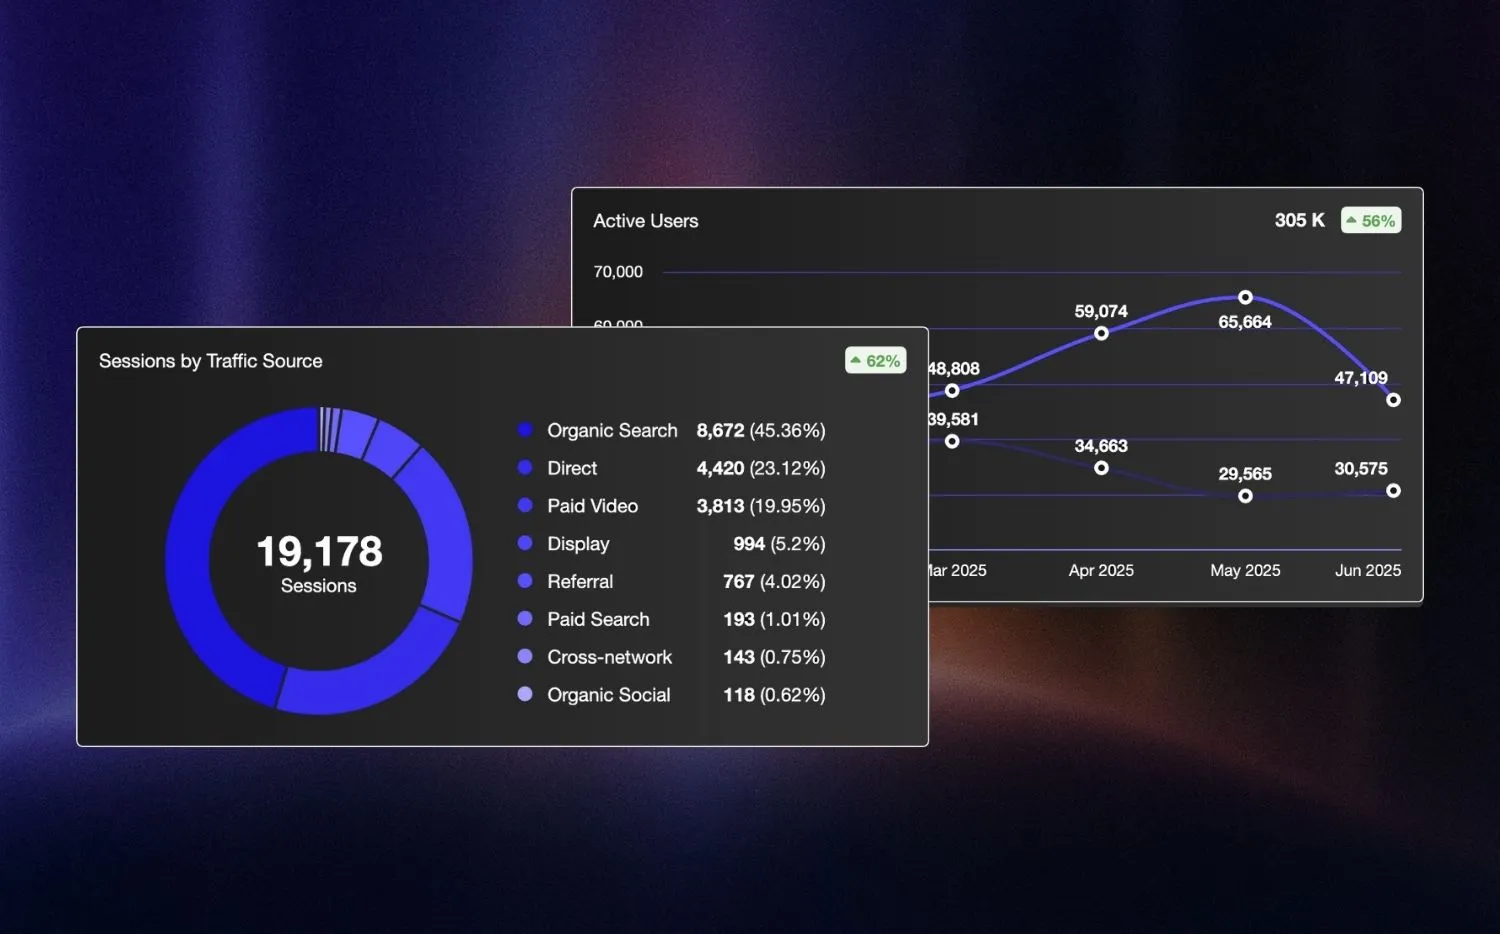Click the 56% growth badge
Viewport: 1500px width, 934px height.
[x=1371, y=221]
